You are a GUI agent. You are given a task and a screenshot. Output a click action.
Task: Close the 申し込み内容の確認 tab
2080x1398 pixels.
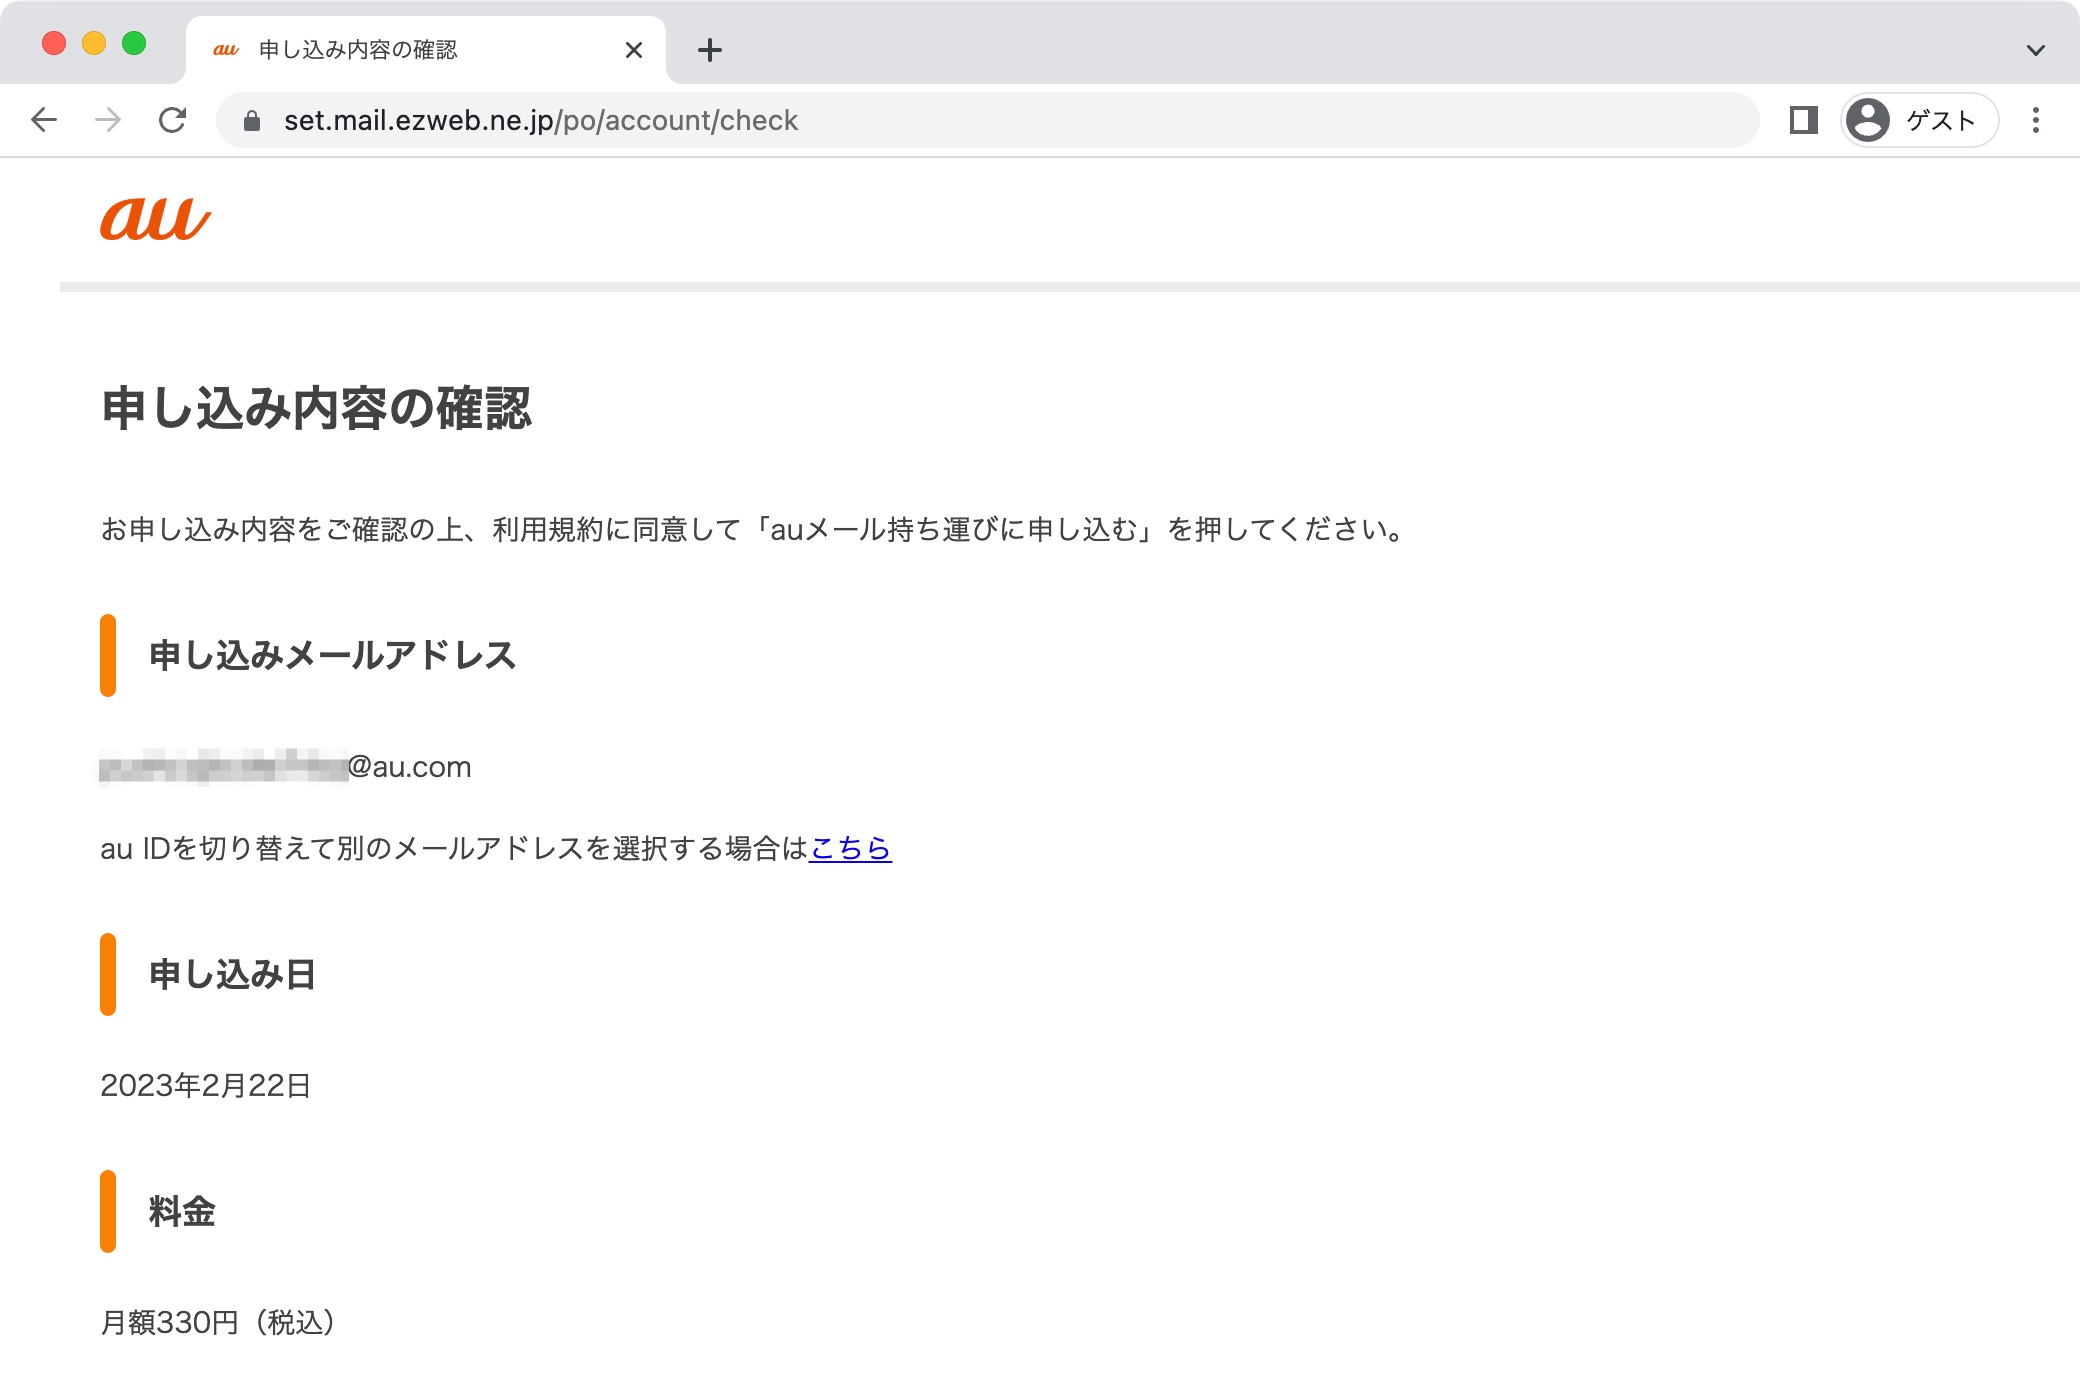pyautogui.click(x=634, y=50)
